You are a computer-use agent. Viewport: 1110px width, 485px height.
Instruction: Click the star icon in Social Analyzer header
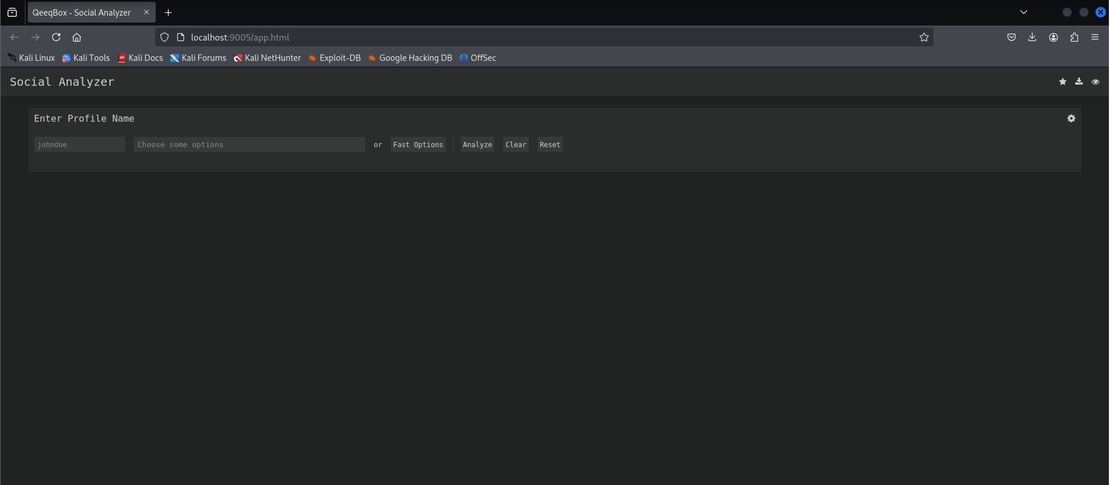[1062, 82]
